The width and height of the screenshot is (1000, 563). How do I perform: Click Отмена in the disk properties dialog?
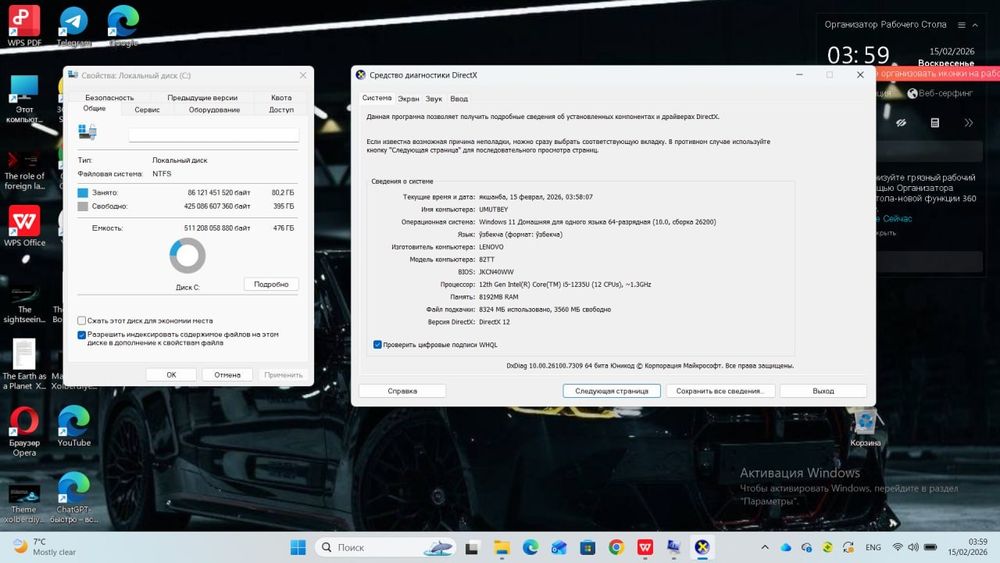point(227,375)
